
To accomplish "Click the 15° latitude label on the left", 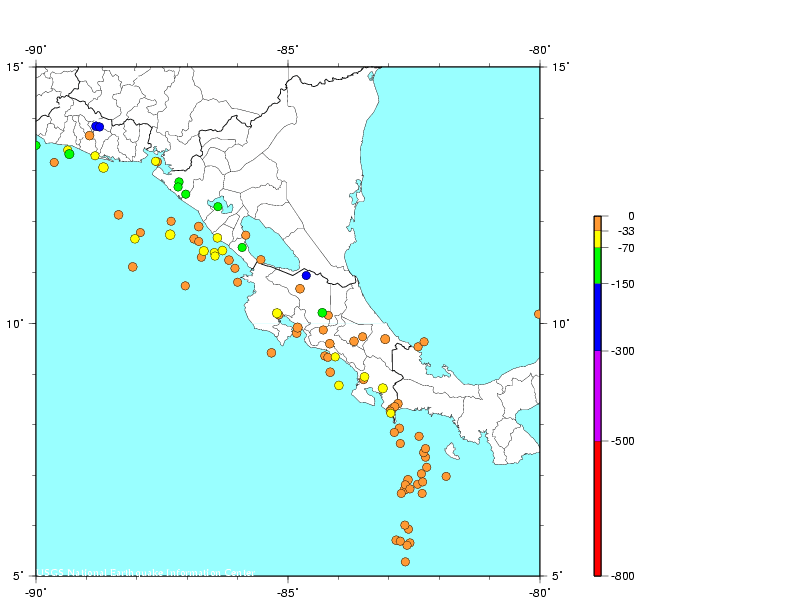I will pos(15,67).
